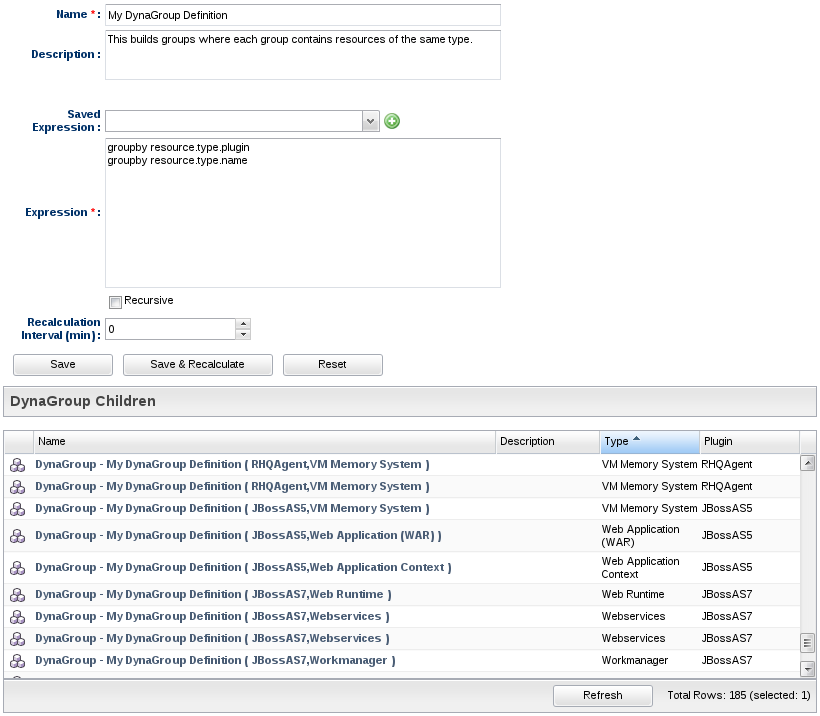
Task: Decrease the recalculation interval with down arrow
Action: pos(243,334)
